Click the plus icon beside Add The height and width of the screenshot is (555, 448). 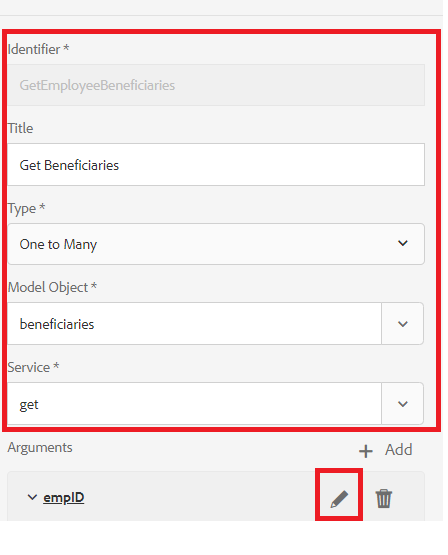click(366, 451)
